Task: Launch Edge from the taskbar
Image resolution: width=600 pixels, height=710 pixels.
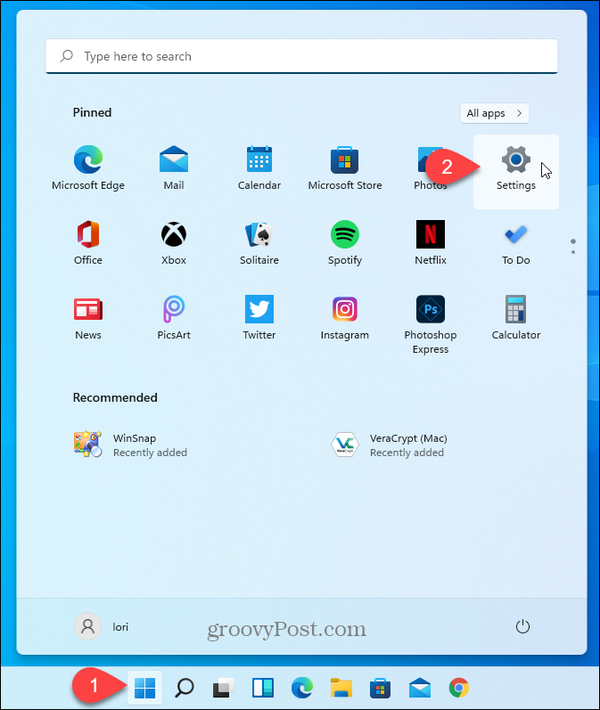Action: [302, 688]
